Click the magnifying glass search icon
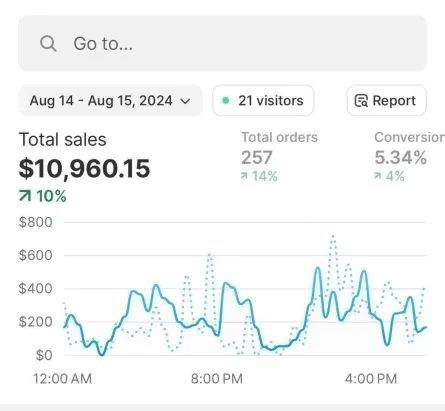This screenshot has height=411, width=445. pyautogui.click(x=48, y=44)
